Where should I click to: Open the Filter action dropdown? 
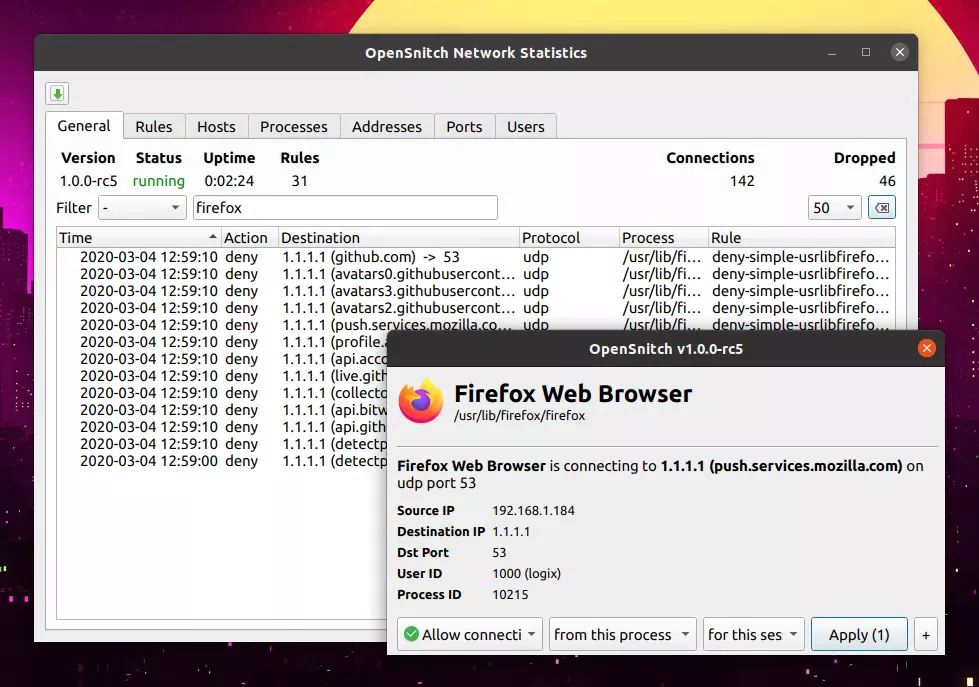pos(142,208)
